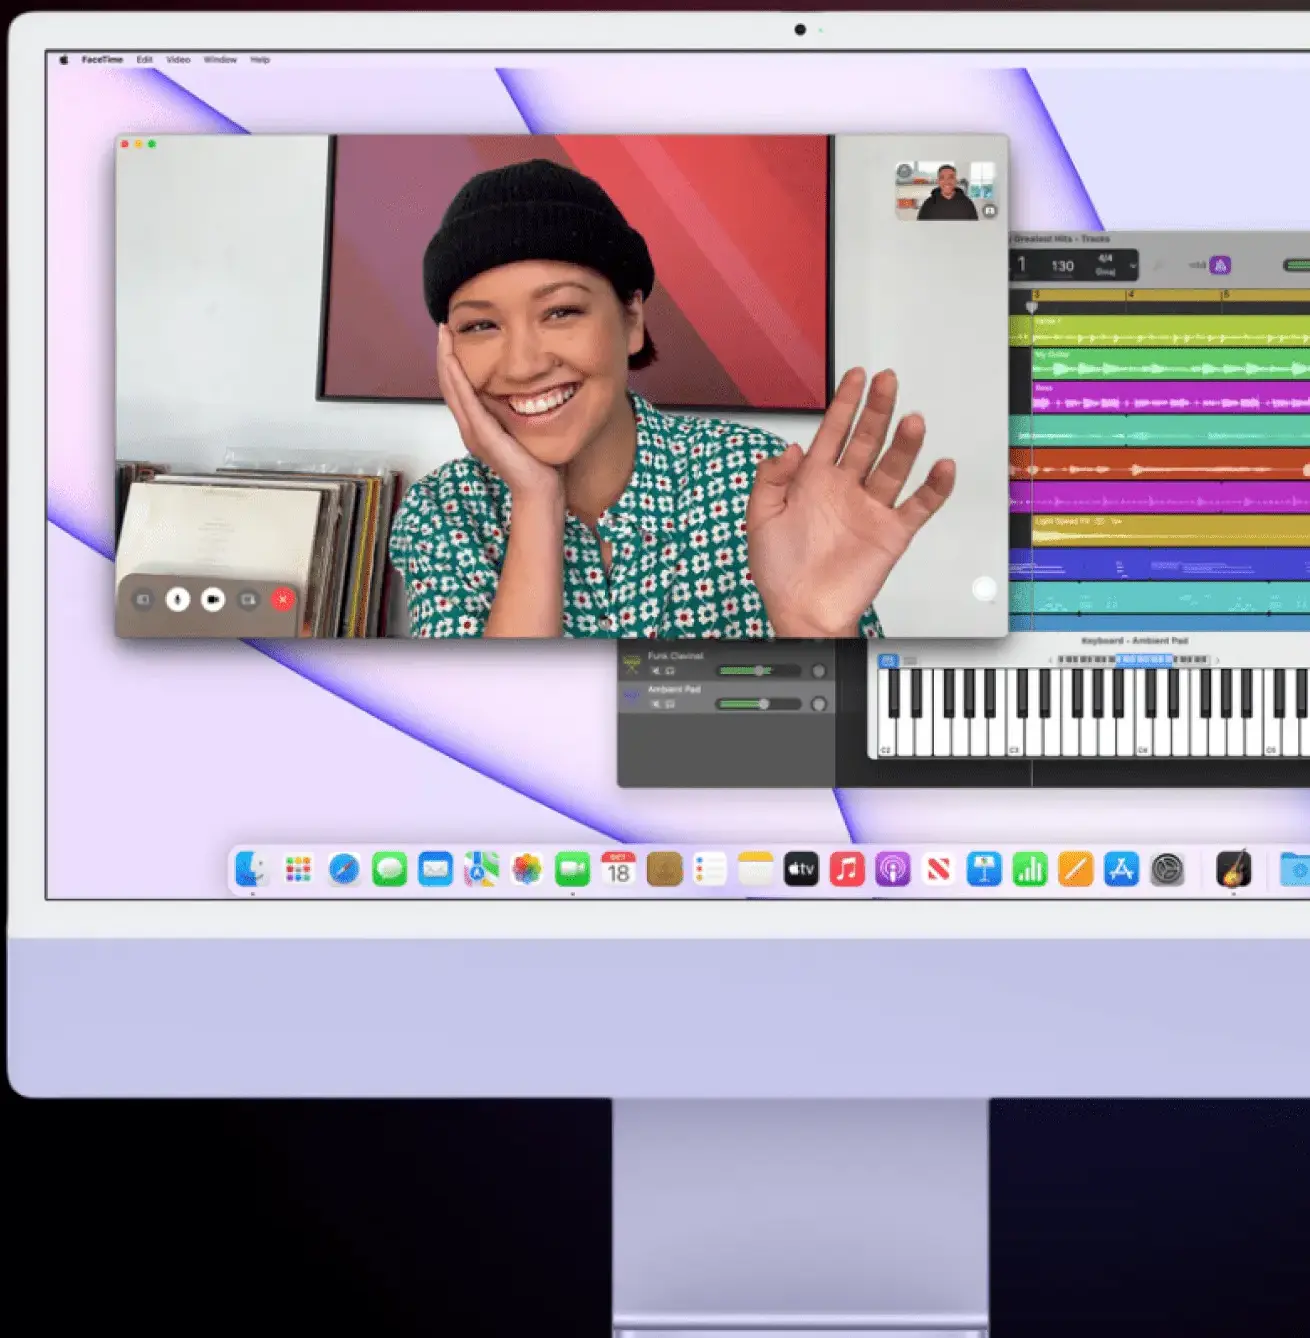Screen dimensions: 1310x1338
Task: Launch Podcasts from the Dock
Action: pos(892,868)
